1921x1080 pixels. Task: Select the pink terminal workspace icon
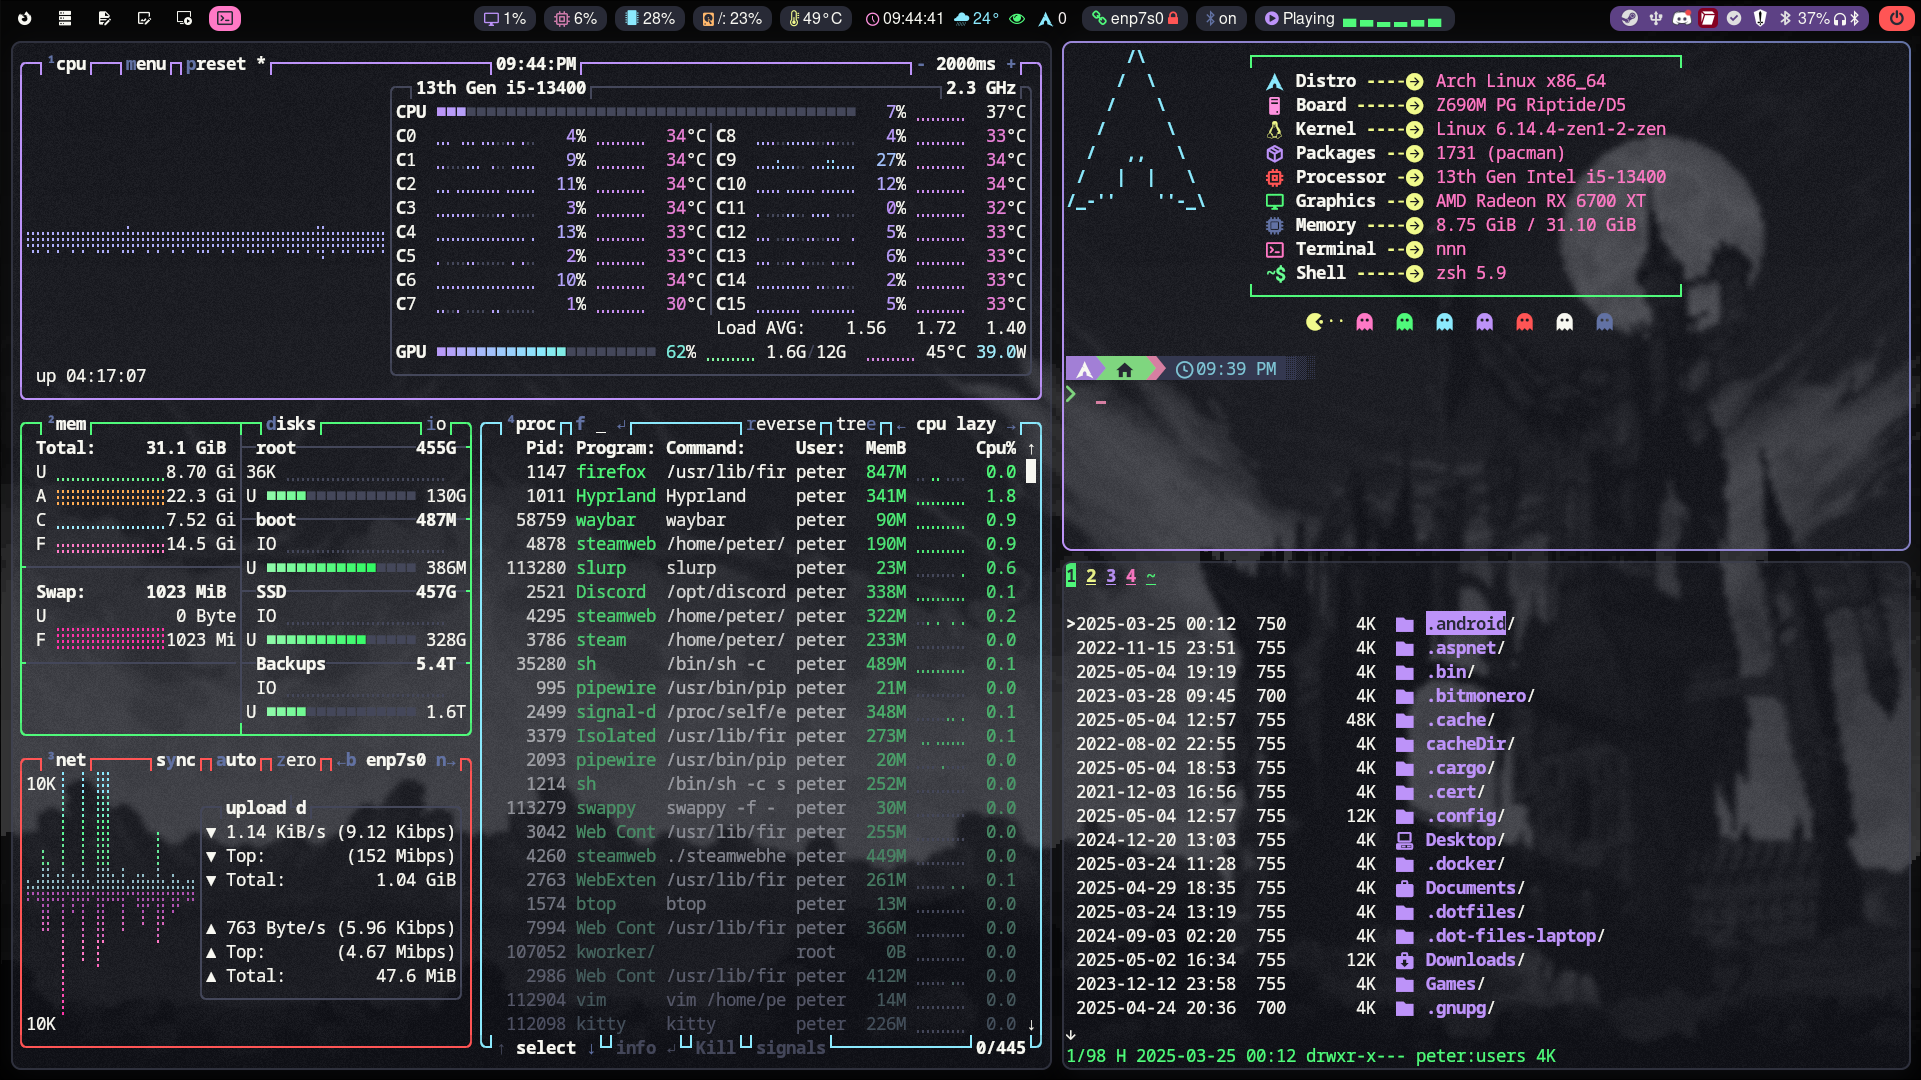[x=225, y=18]
